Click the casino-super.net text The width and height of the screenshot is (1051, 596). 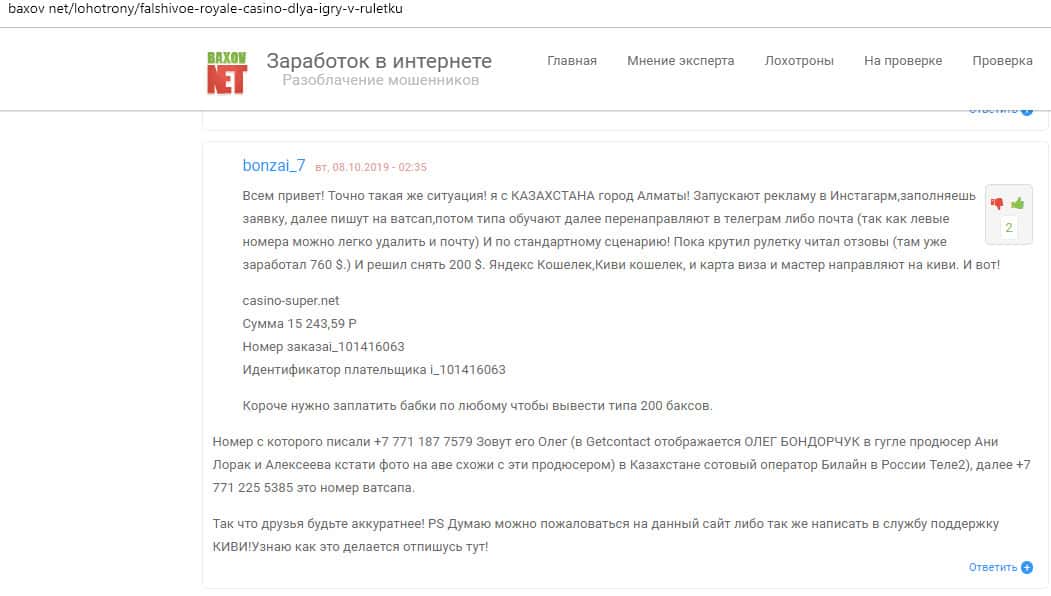click(290, 300)
